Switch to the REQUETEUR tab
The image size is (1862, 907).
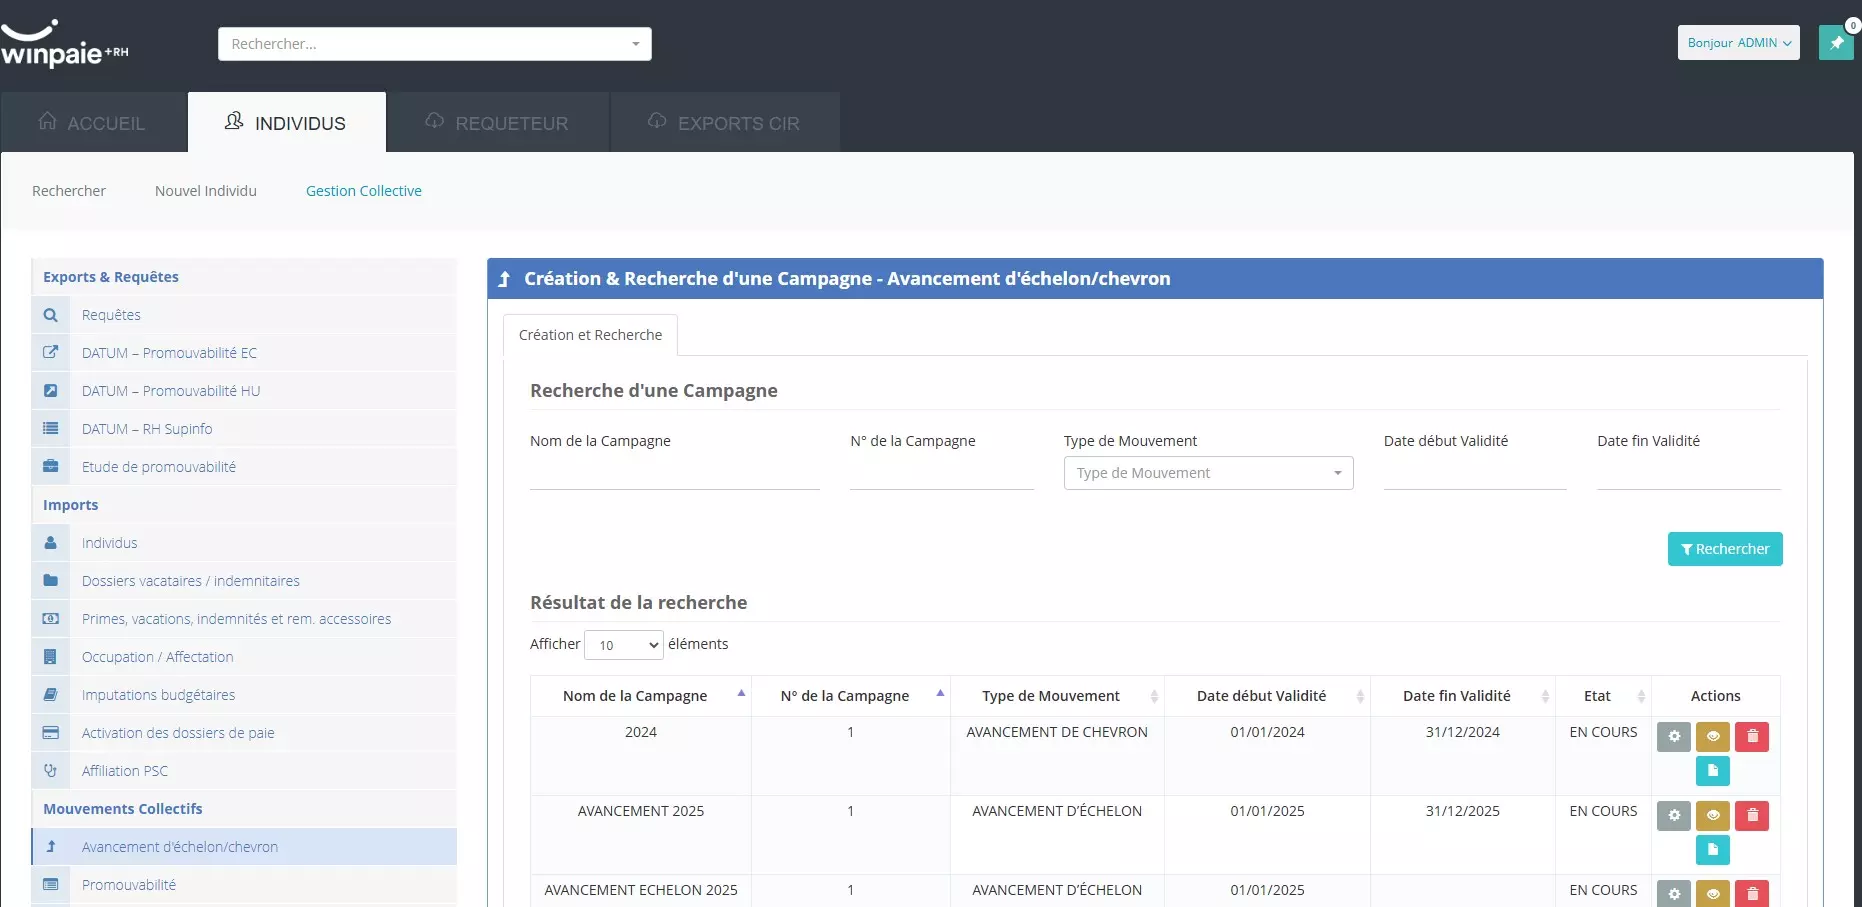(x=498, y=123)
